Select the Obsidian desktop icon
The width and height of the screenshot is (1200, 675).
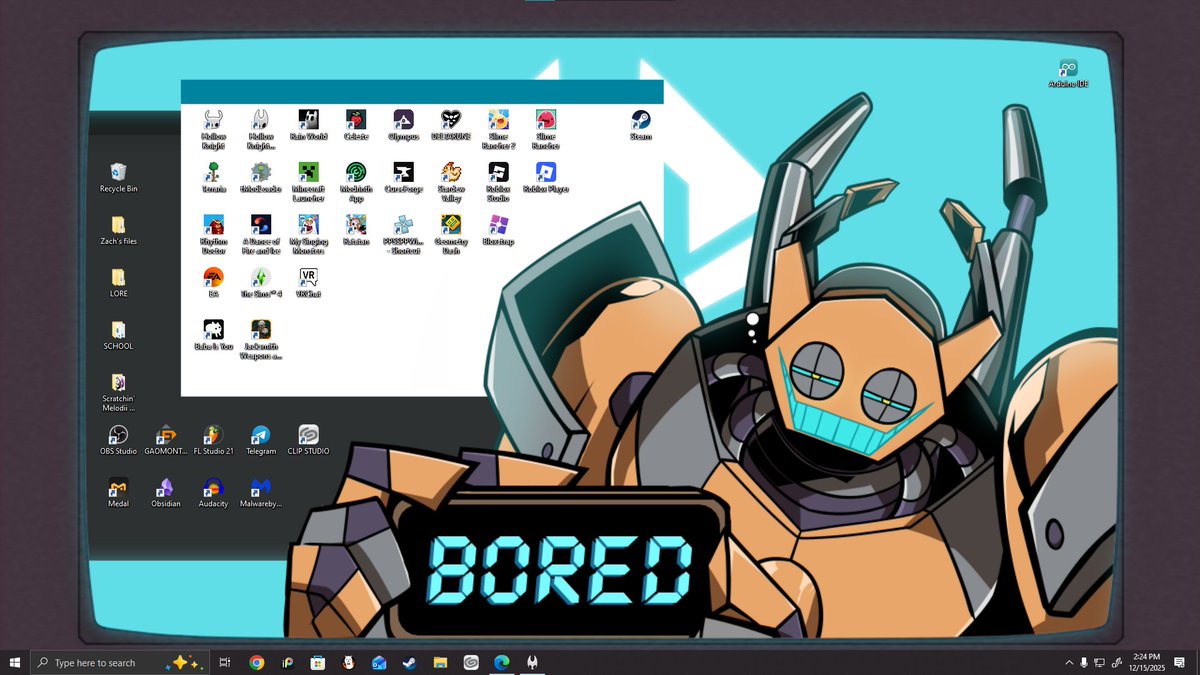click(166, 493)
